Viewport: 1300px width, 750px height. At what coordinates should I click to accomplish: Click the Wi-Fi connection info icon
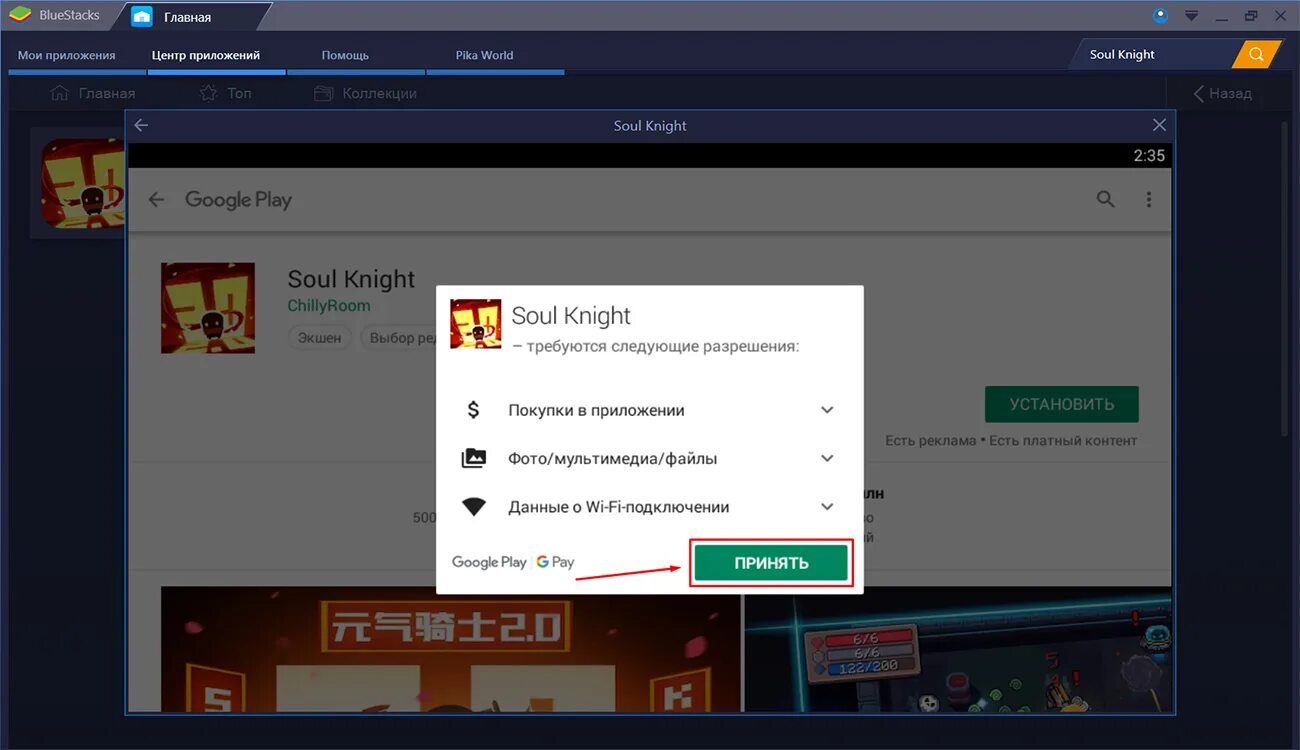click(474, 507)
